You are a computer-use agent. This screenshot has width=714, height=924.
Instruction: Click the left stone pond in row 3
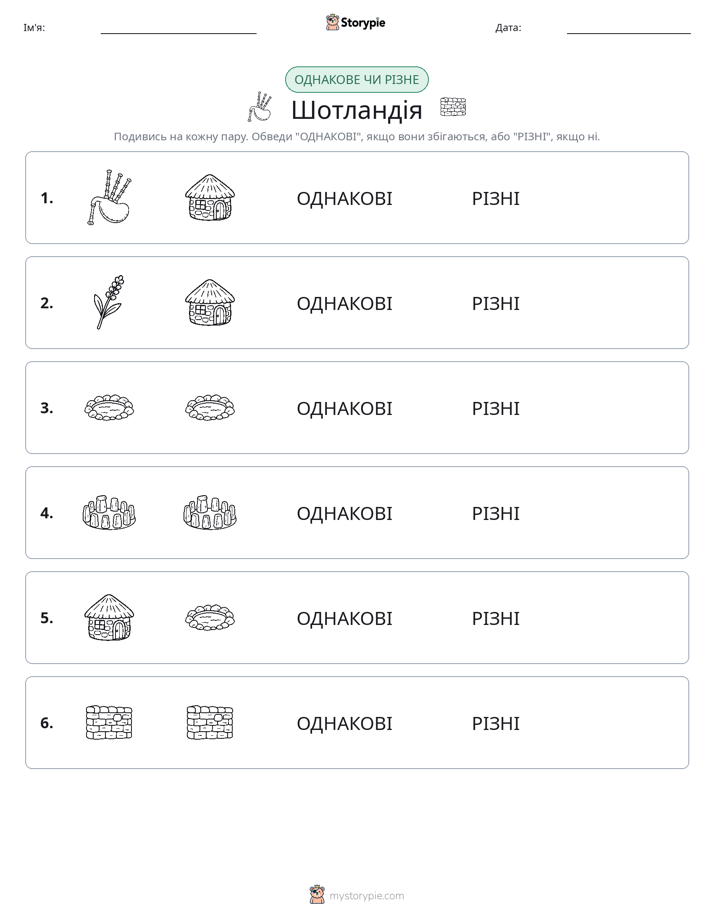tap(109, 408)
